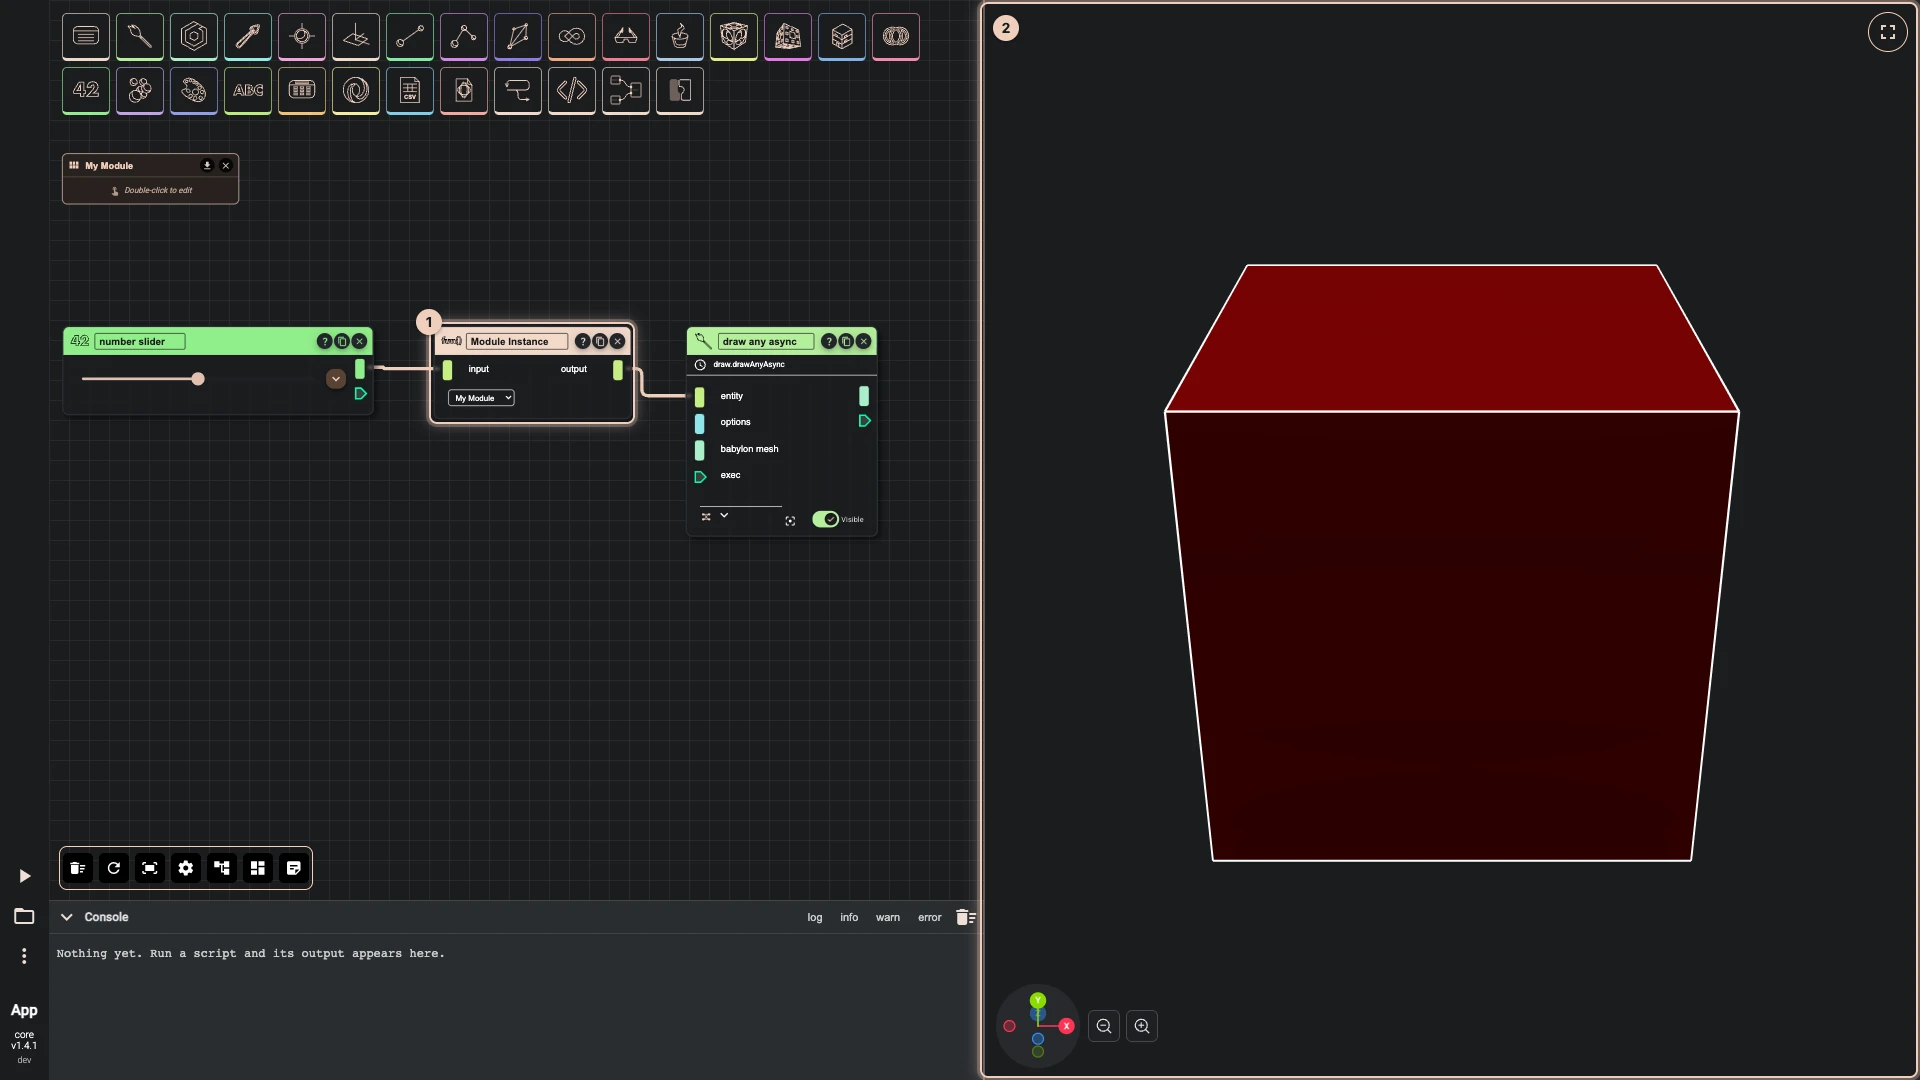Filter console by error
The width and height of the screenshot is (1920, 1080).
930,917
